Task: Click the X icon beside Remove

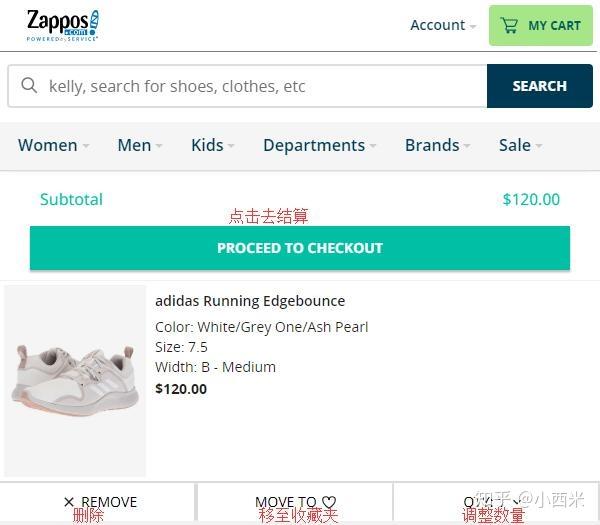Action: [69, 502]
